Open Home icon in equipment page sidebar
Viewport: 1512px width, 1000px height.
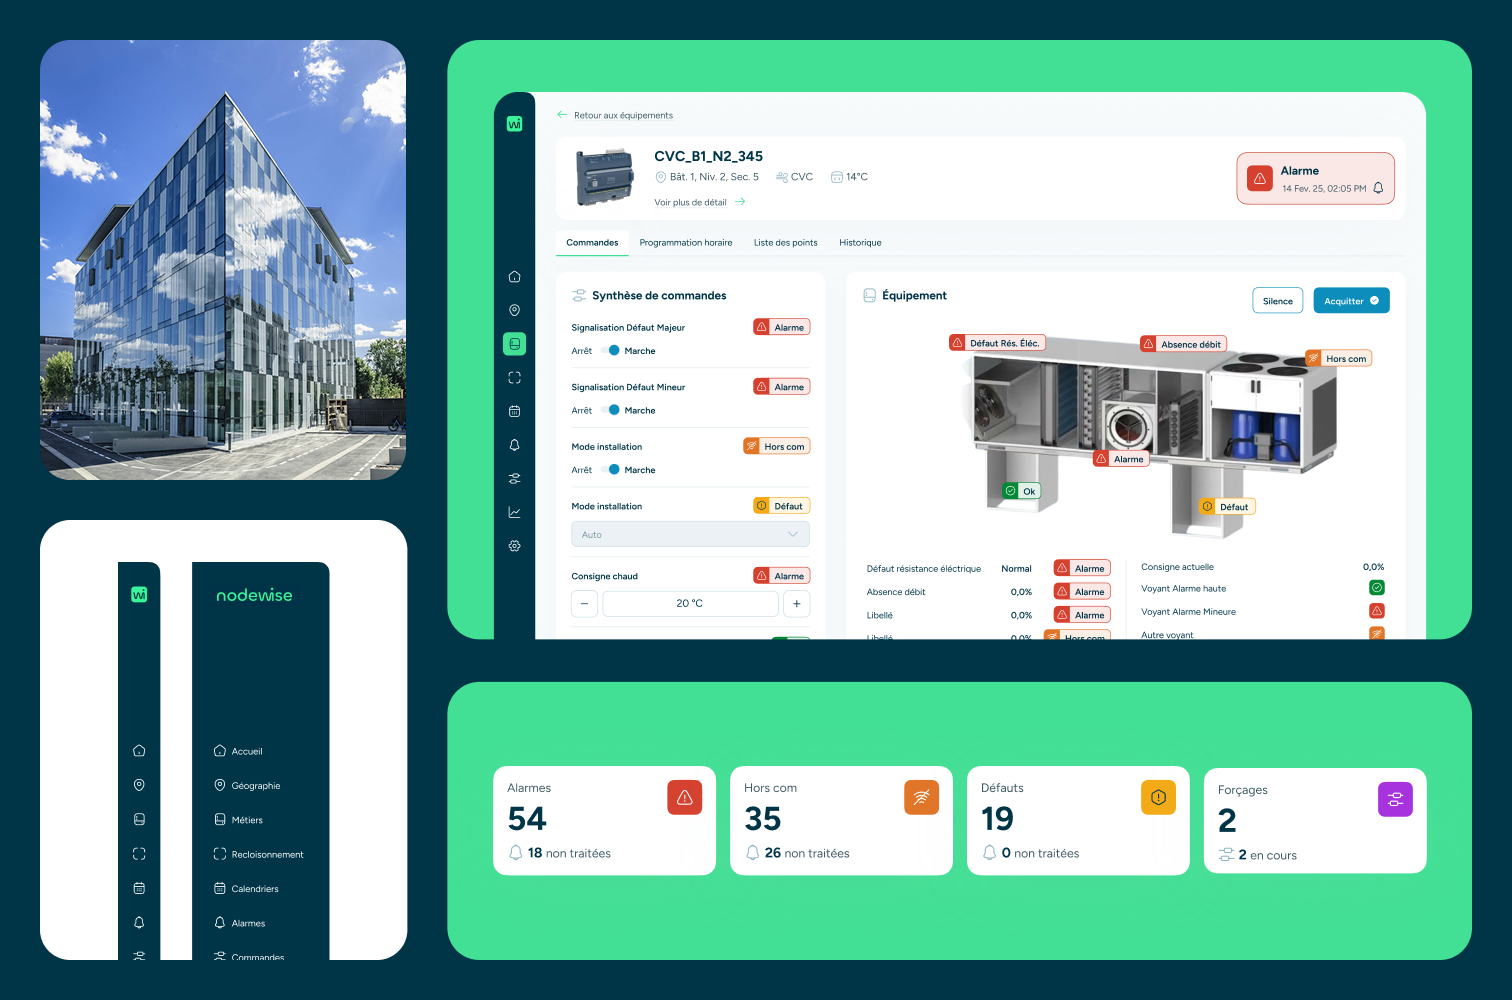pos(514,277)
